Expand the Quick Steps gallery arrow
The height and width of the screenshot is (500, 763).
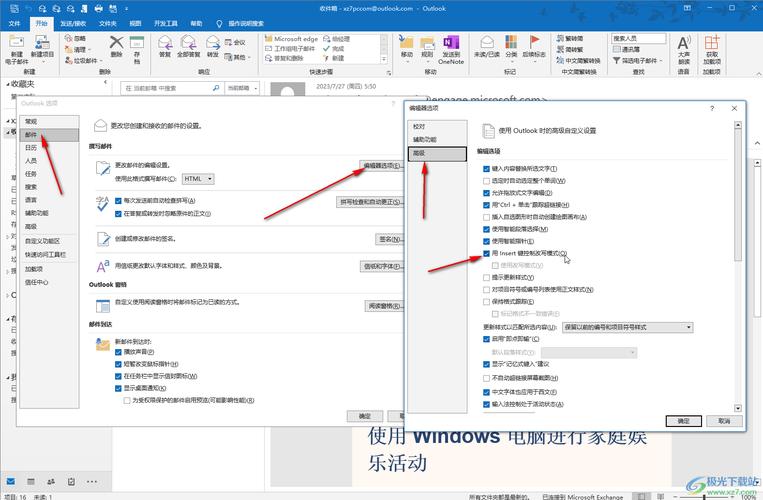(384, 59)
